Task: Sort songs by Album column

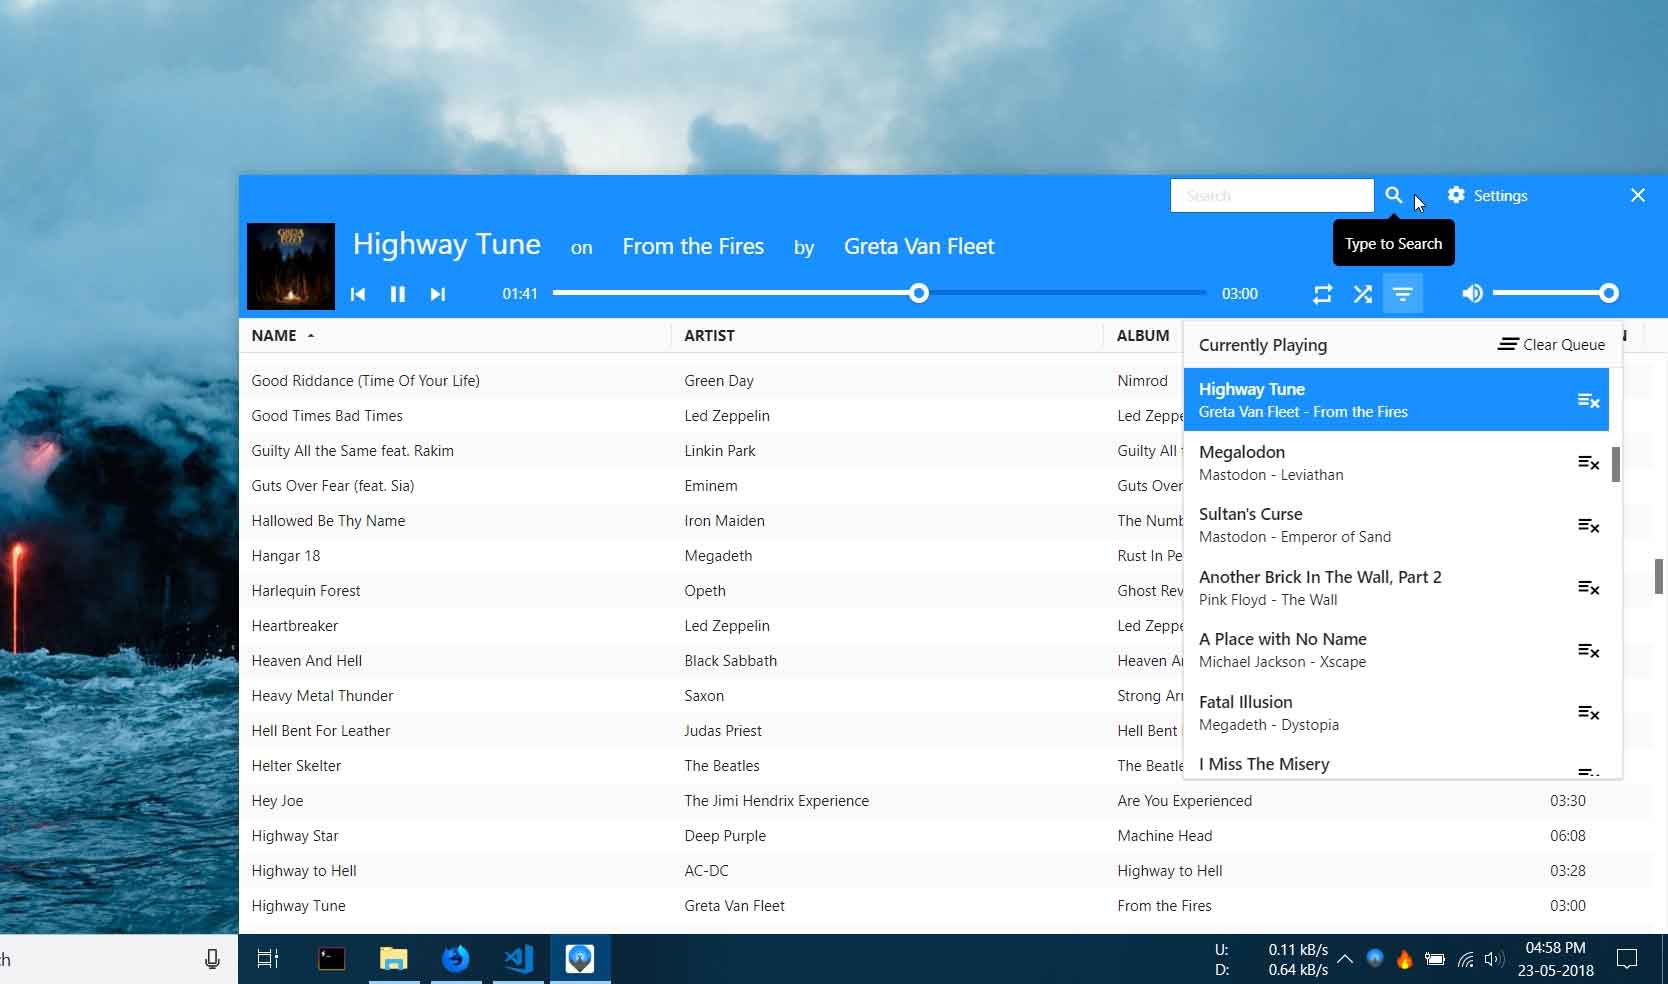Action: 1142,336
